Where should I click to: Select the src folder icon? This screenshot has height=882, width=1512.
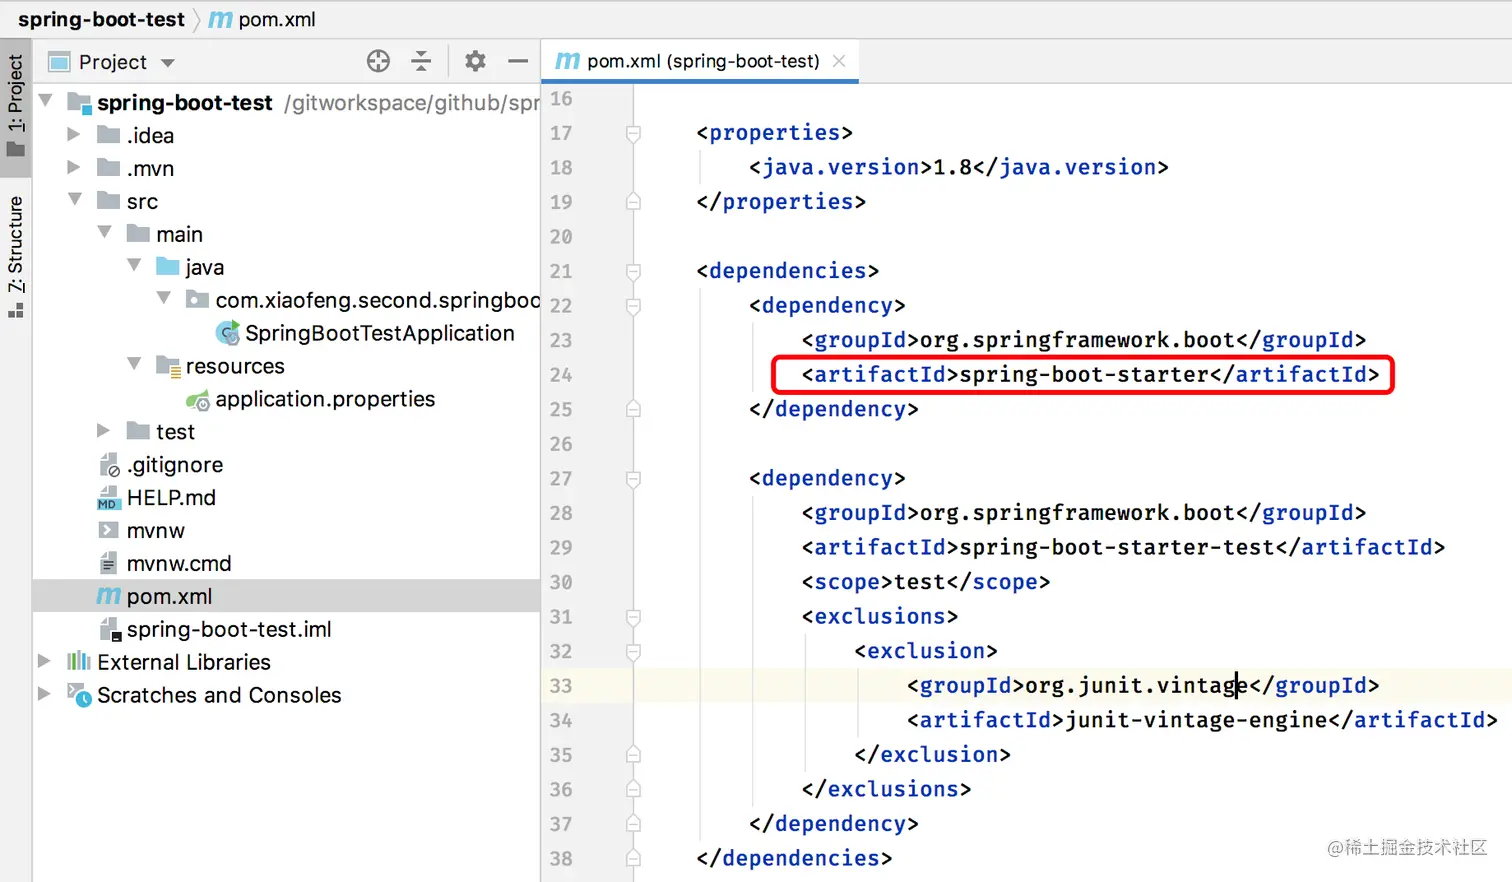(108, 200)
